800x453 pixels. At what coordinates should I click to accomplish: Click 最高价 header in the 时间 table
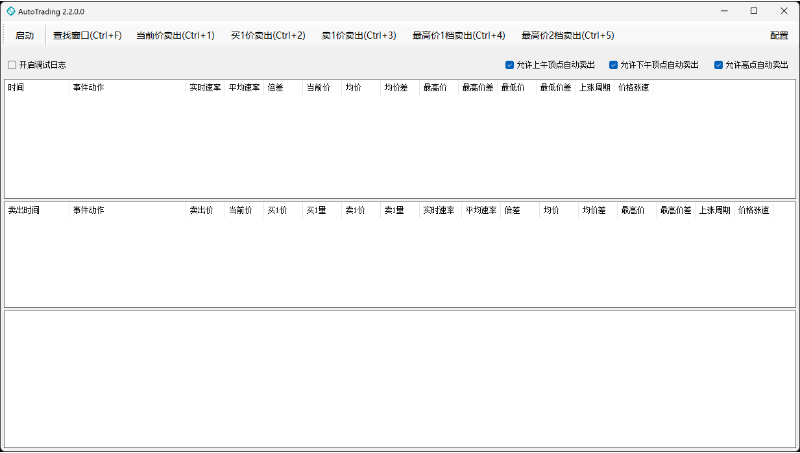coord(439,87)
